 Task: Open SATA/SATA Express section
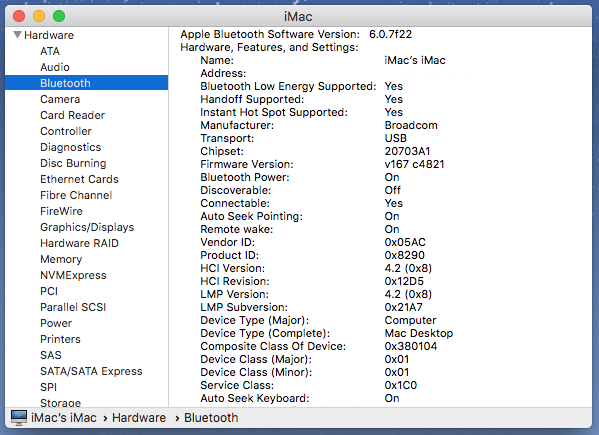pyautogui.click(x=91, y=371)
